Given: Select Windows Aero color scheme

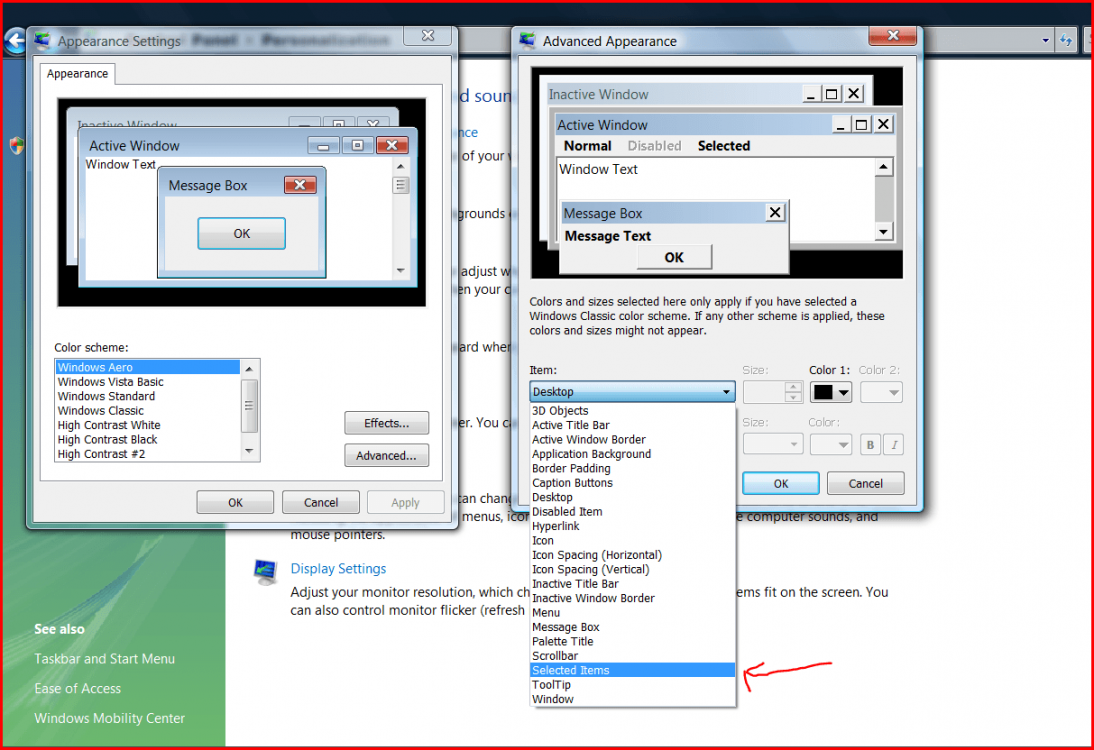Looking at the screenshot, I should pos(147,367).
